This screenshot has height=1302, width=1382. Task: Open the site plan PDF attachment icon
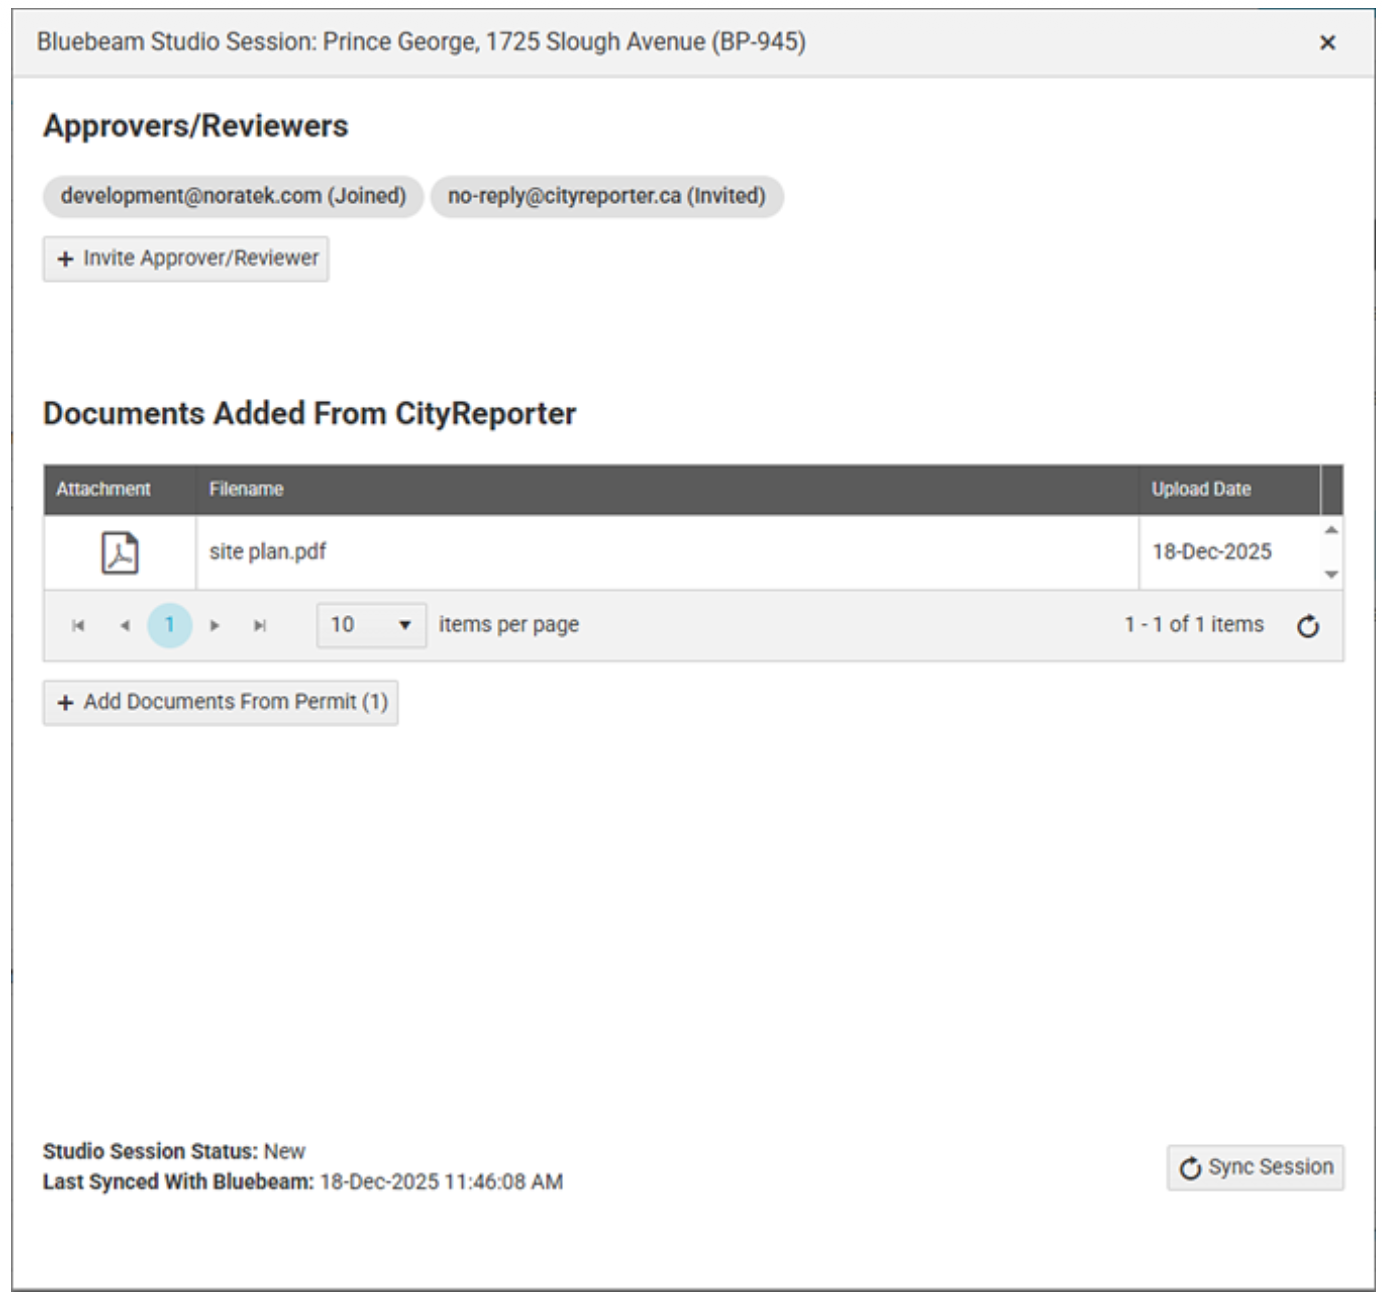pyautogui.click(x=120, y=553)
